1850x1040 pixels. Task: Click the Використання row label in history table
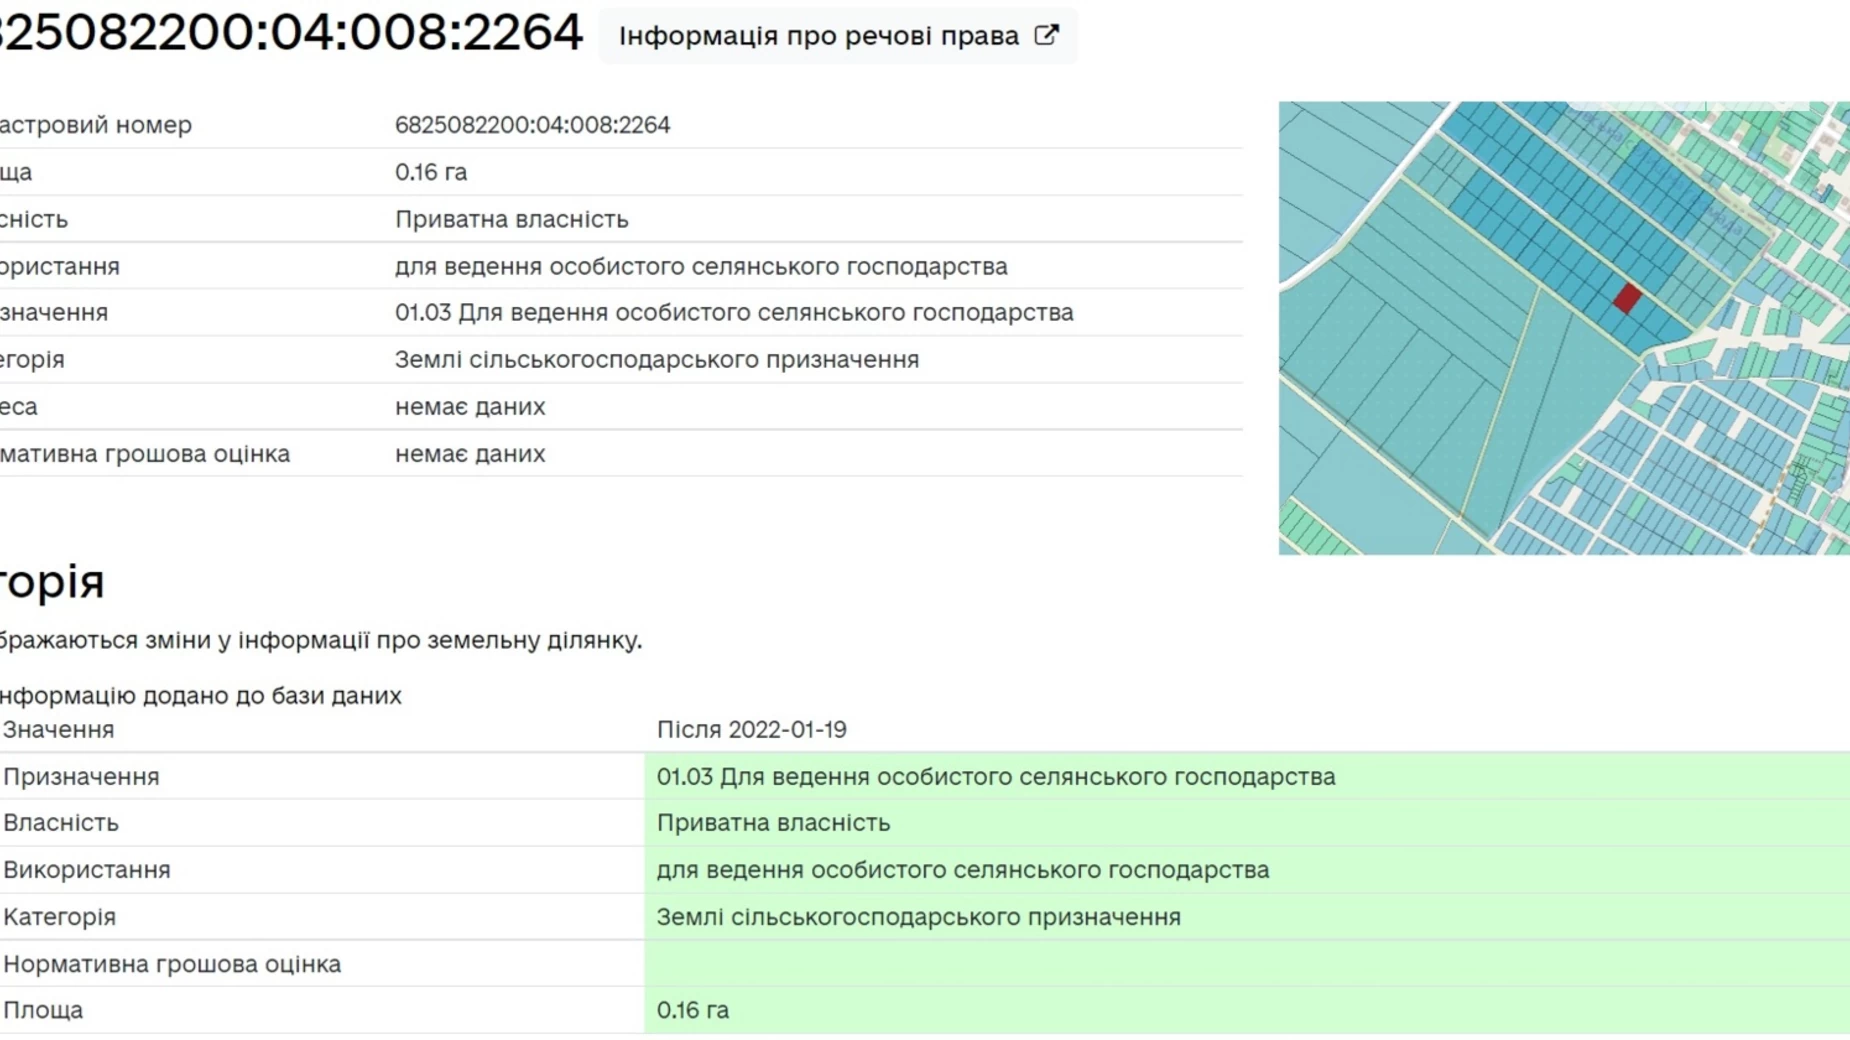87,869
